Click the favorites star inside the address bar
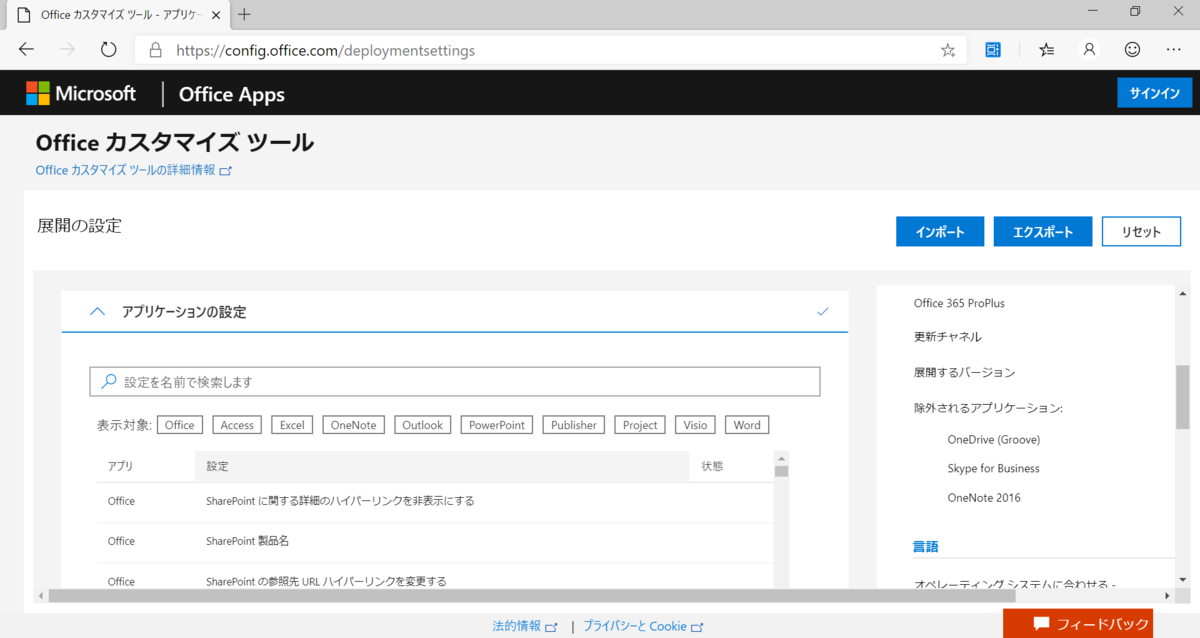This screenshot has width=1200, height=638. click(x=947, y=49)
